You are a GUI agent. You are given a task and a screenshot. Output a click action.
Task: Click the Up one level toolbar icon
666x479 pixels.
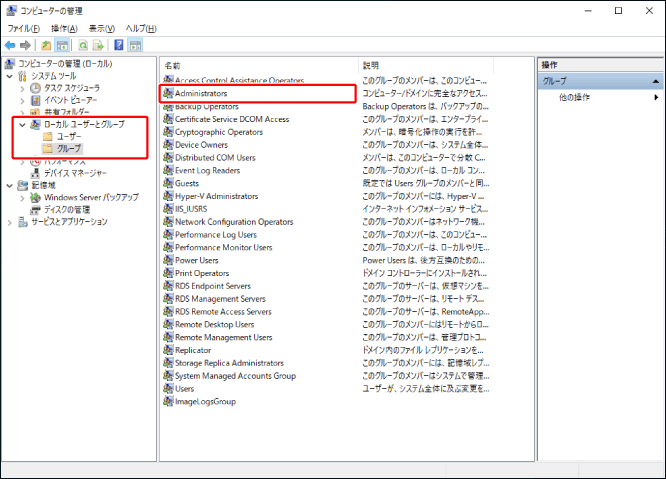tap(46, 45)
